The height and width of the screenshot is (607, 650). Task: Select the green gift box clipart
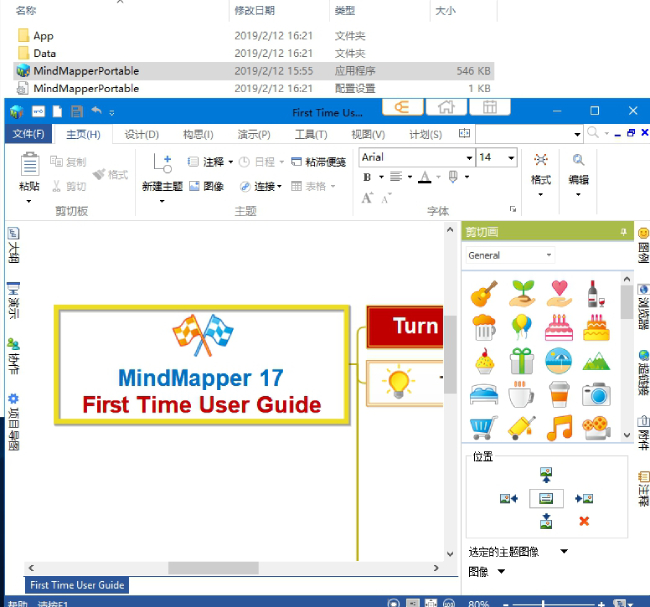tap(522, 361)
